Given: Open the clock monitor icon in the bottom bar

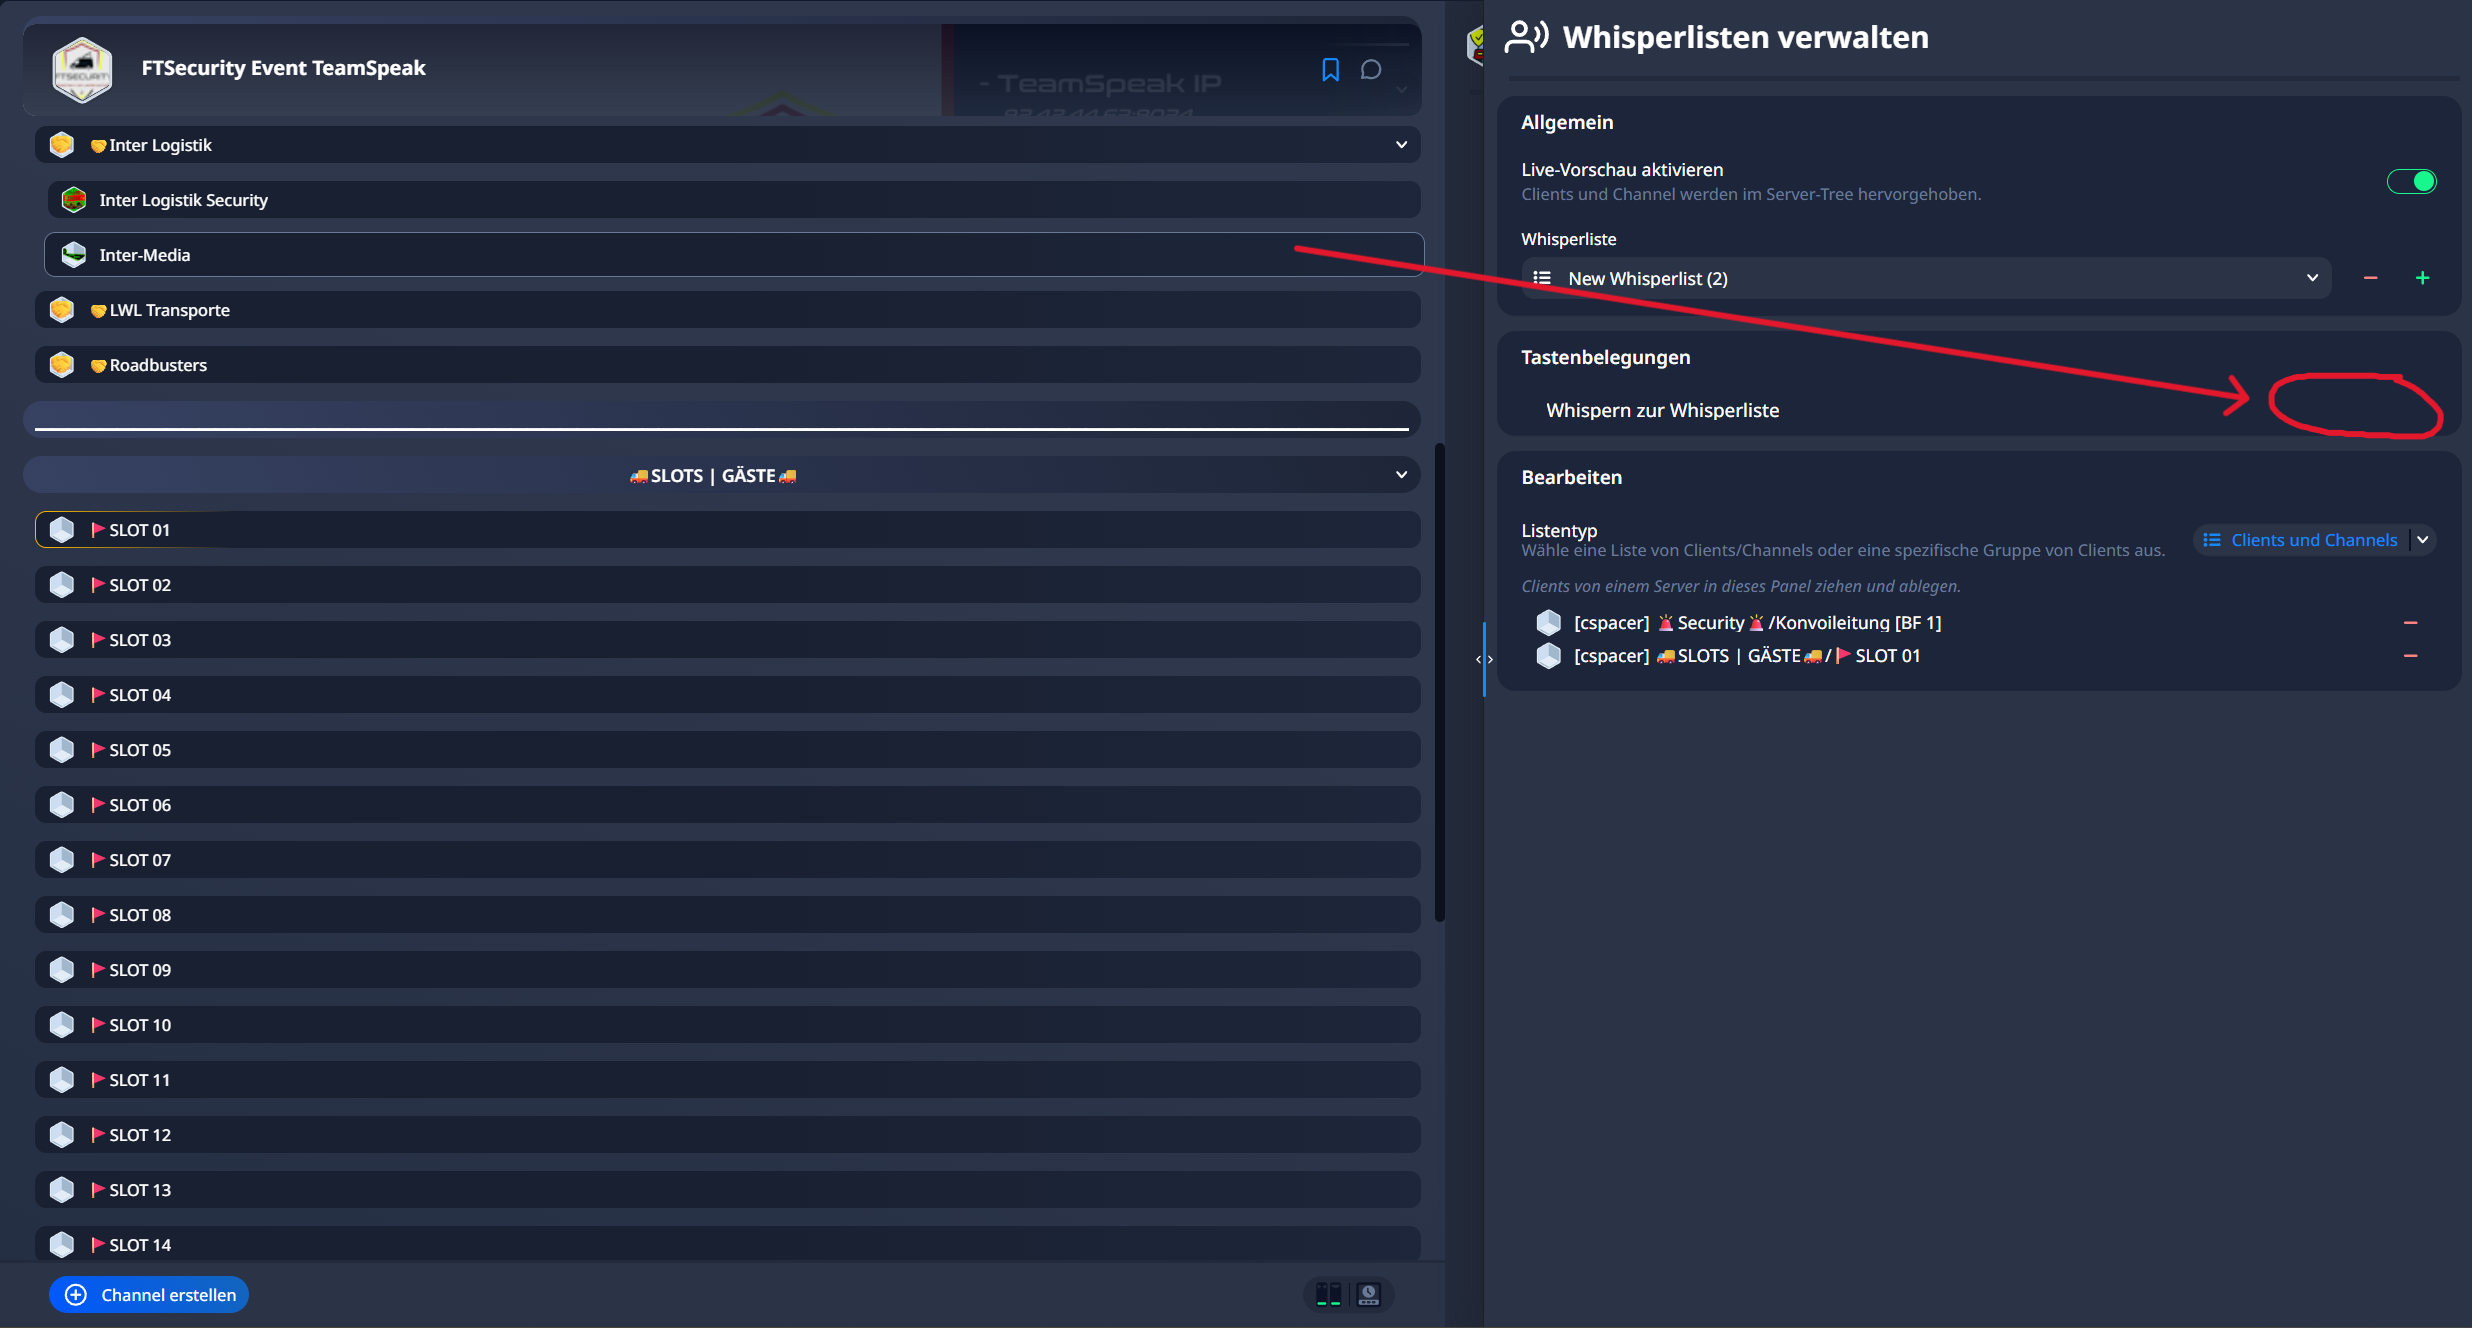Looking at the screenshot, I should [1369, 1295].
